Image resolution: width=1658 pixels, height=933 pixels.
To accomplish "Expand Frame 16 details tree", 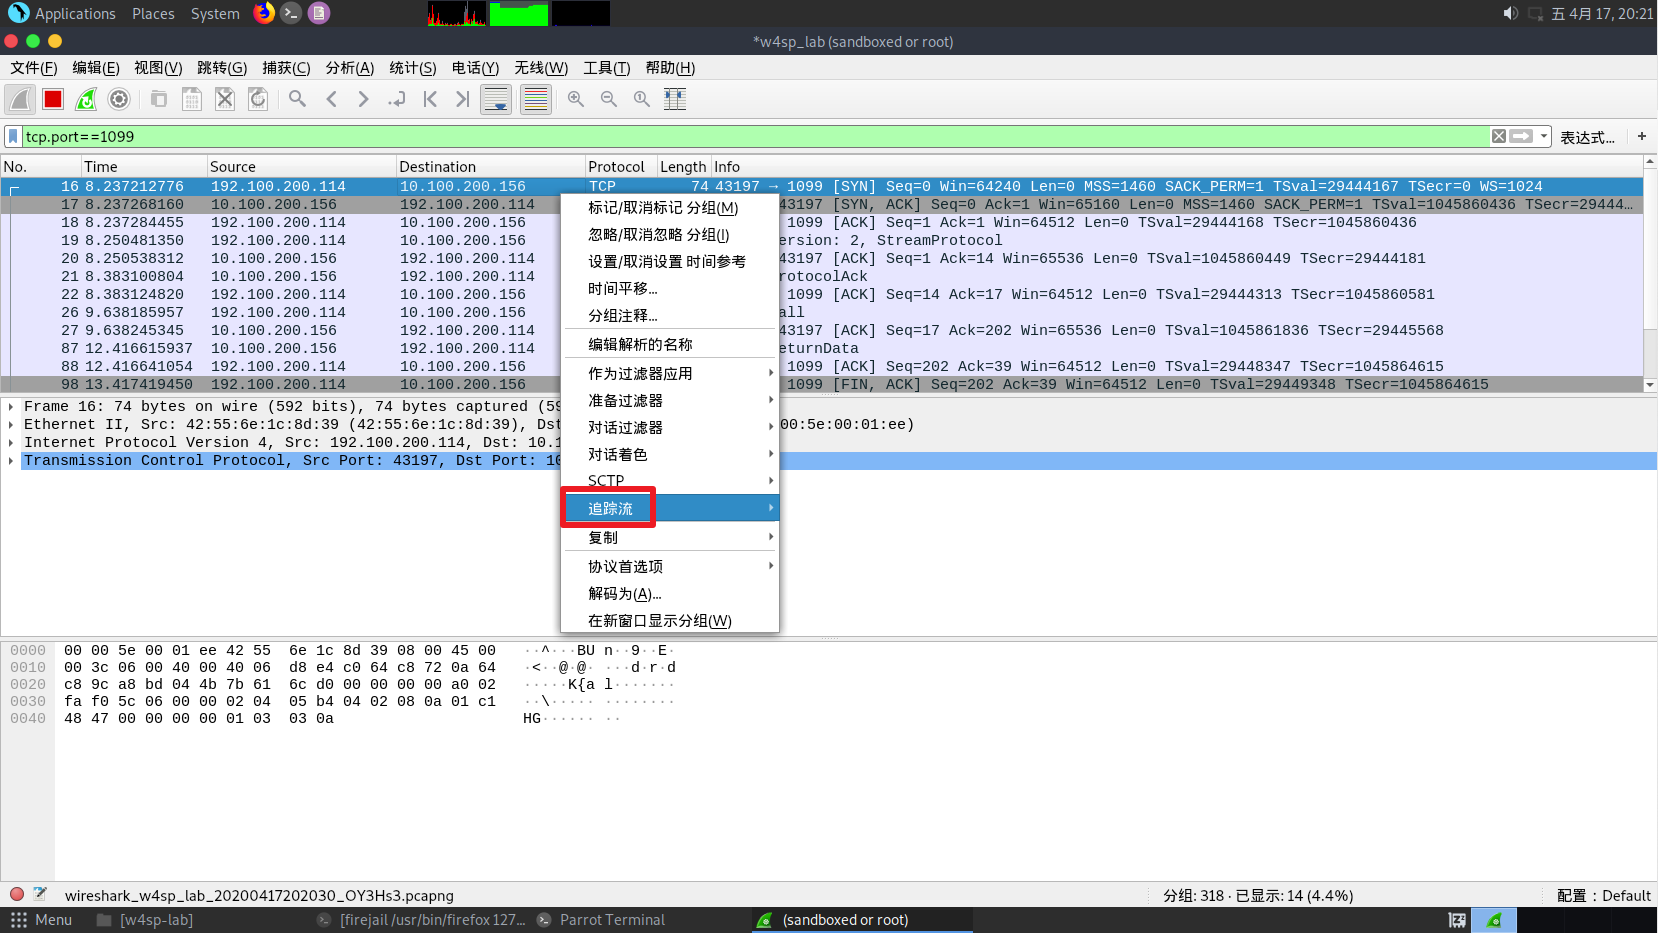I will [x=11, y=407].
